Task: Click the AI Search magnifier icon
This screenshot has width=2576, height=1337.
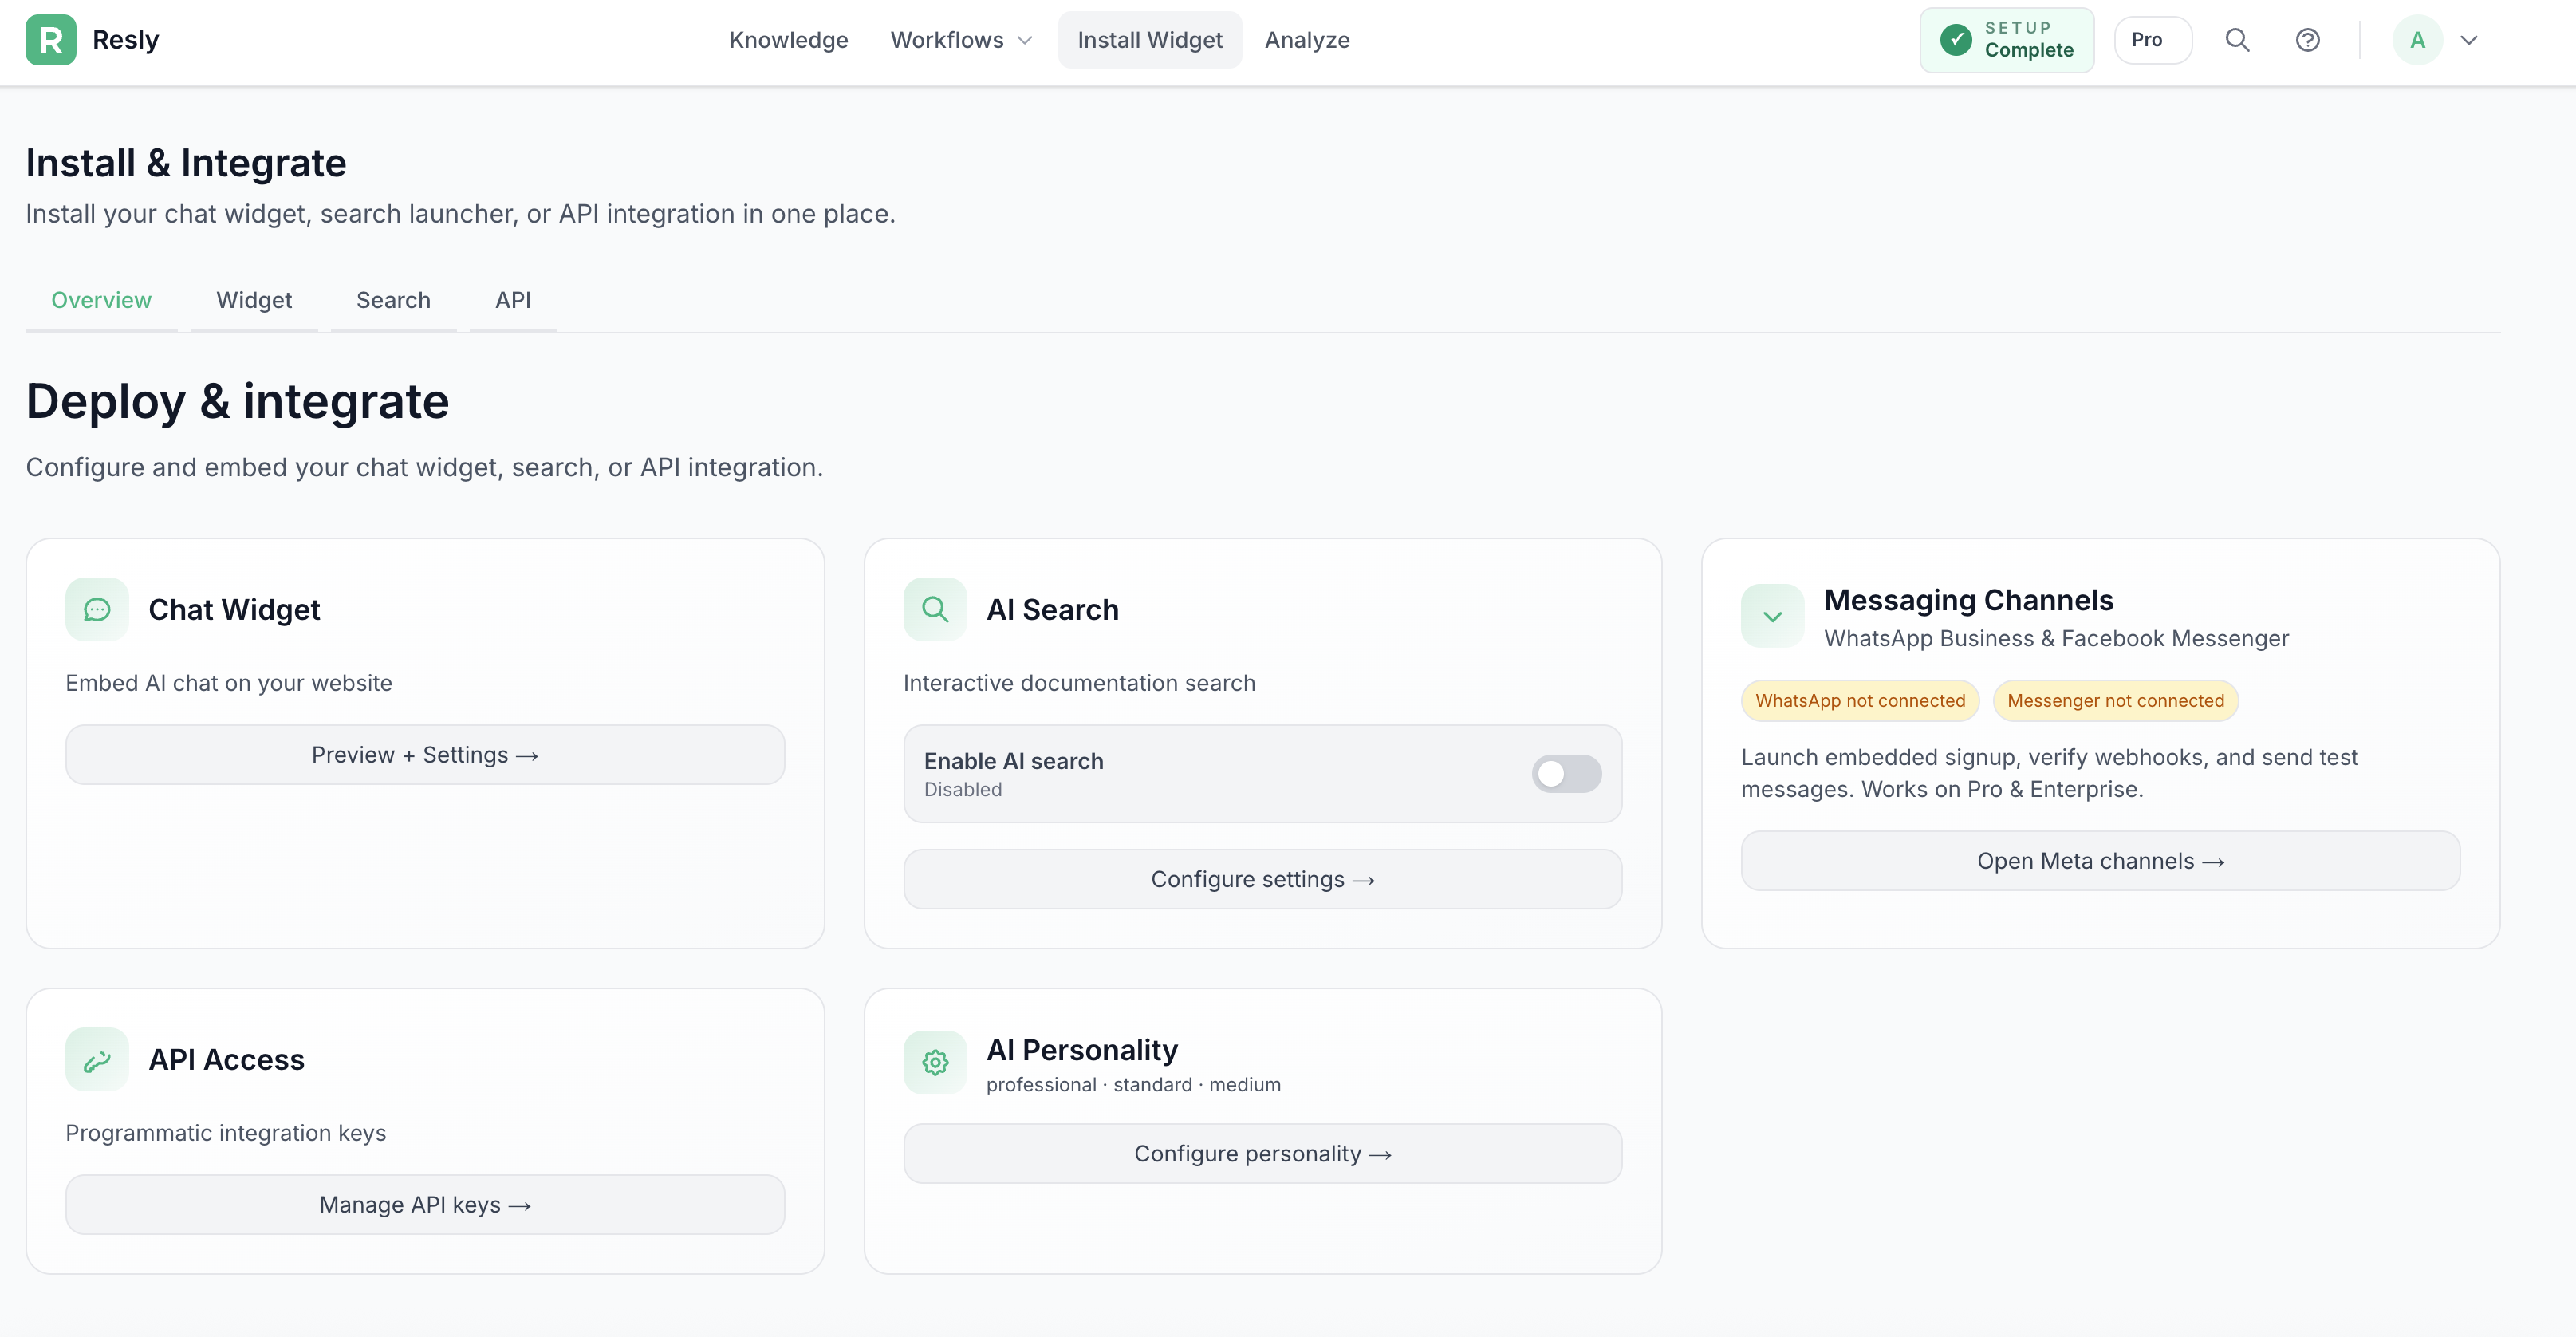Action: tap(934, 609)
